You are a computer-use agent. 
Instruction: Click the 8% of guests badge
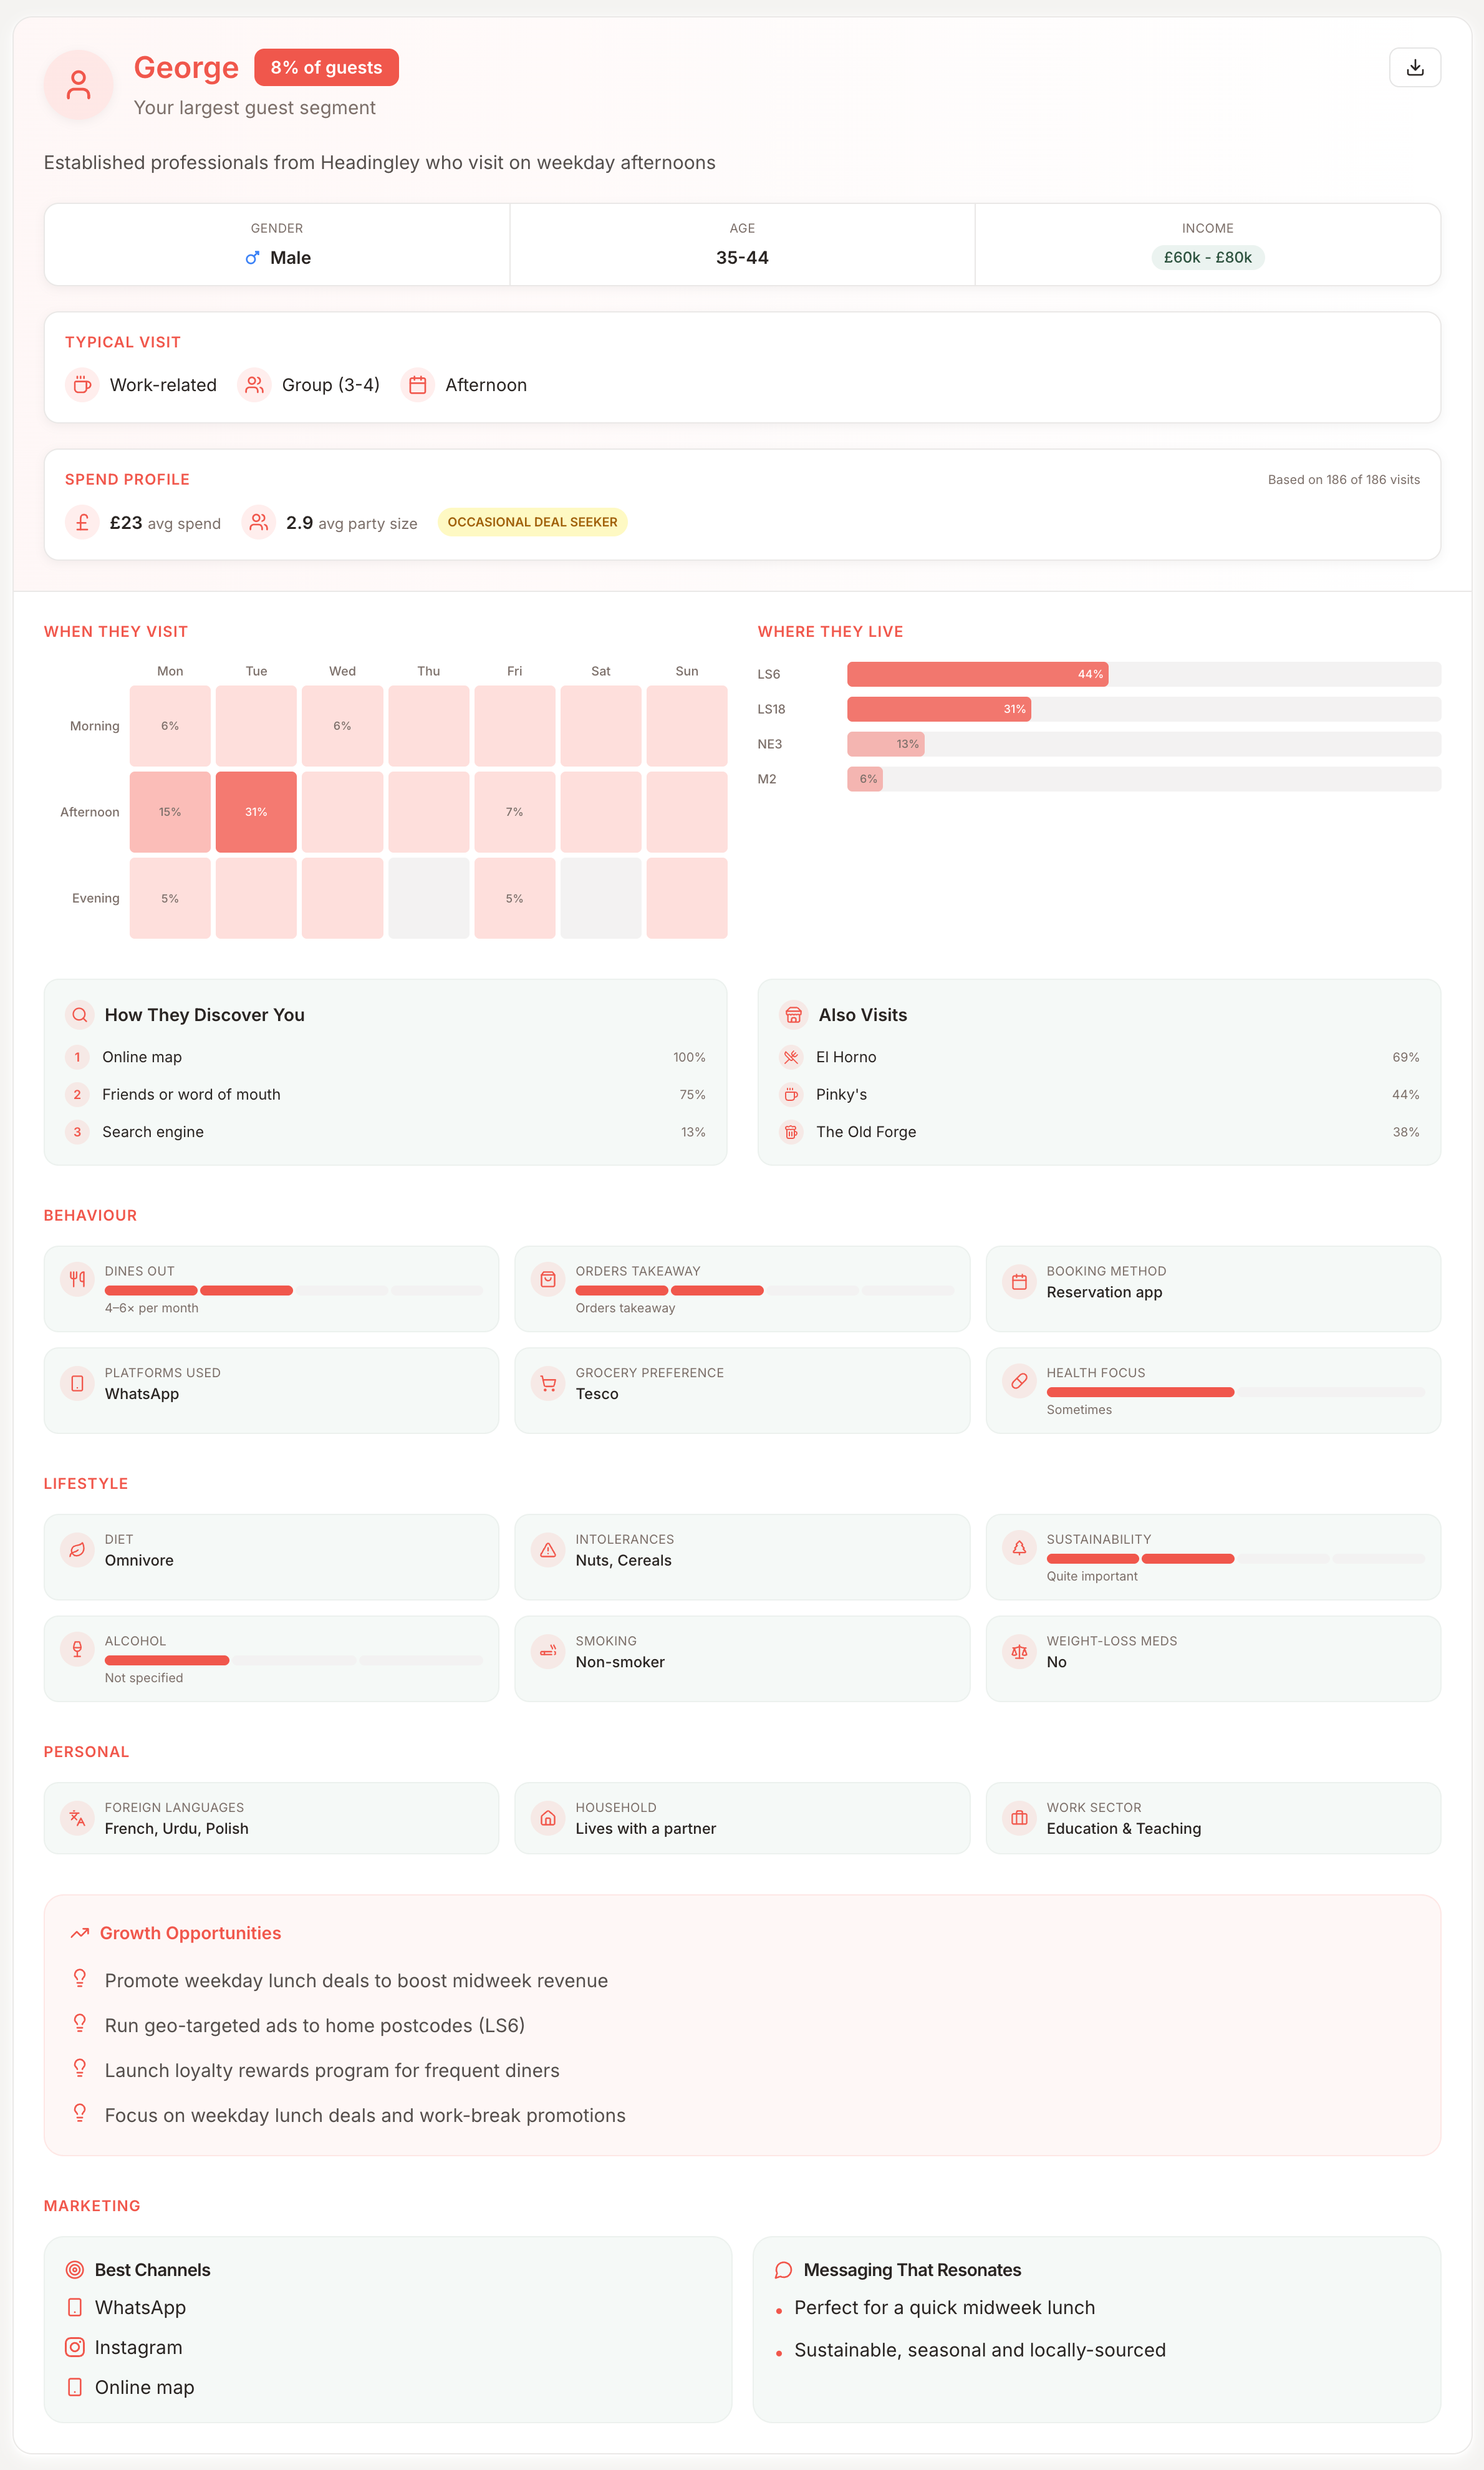pos(326,68)
